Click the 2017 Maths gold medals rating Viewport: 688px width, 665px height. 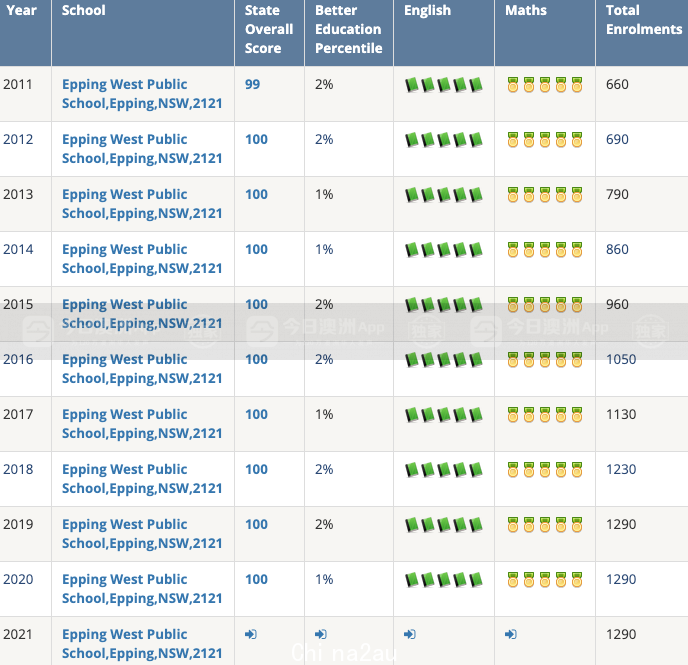tap(545, 415)
